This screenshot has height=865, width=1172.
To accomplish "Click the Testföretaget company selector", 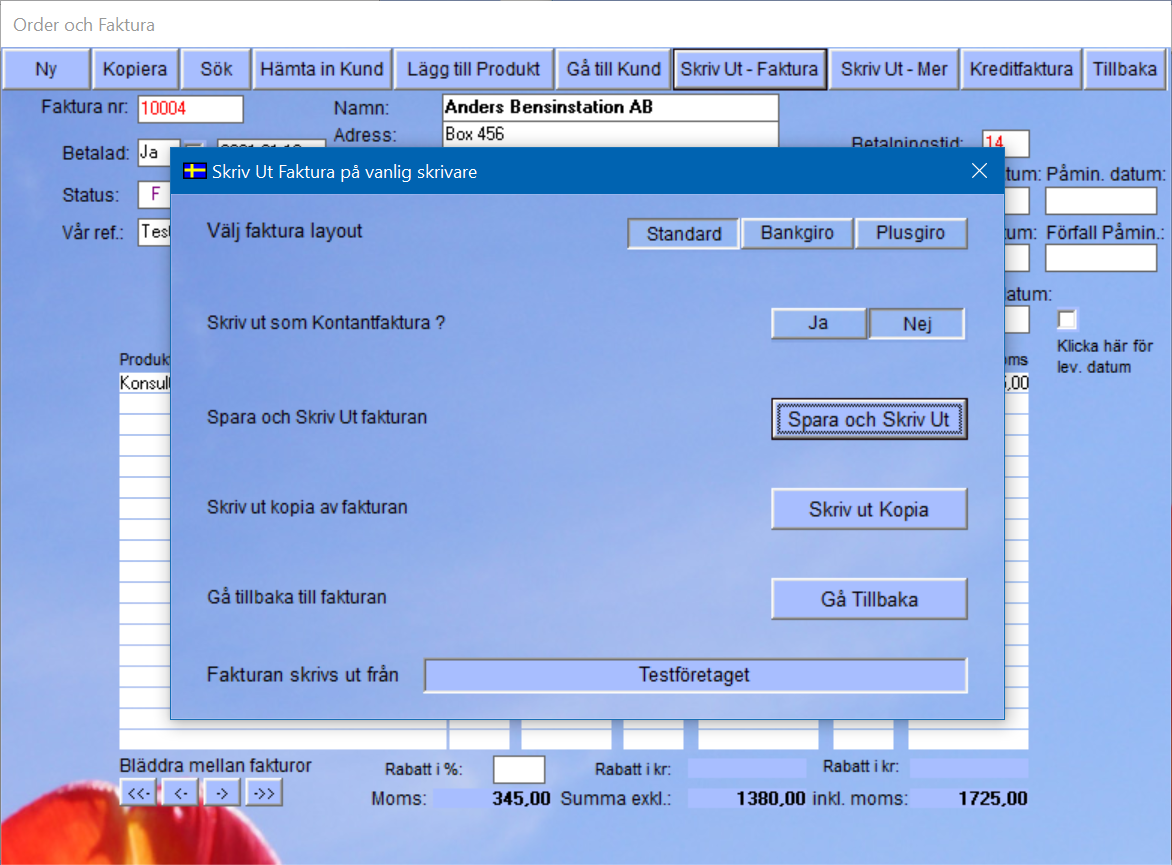I will [x=695, y=675].
